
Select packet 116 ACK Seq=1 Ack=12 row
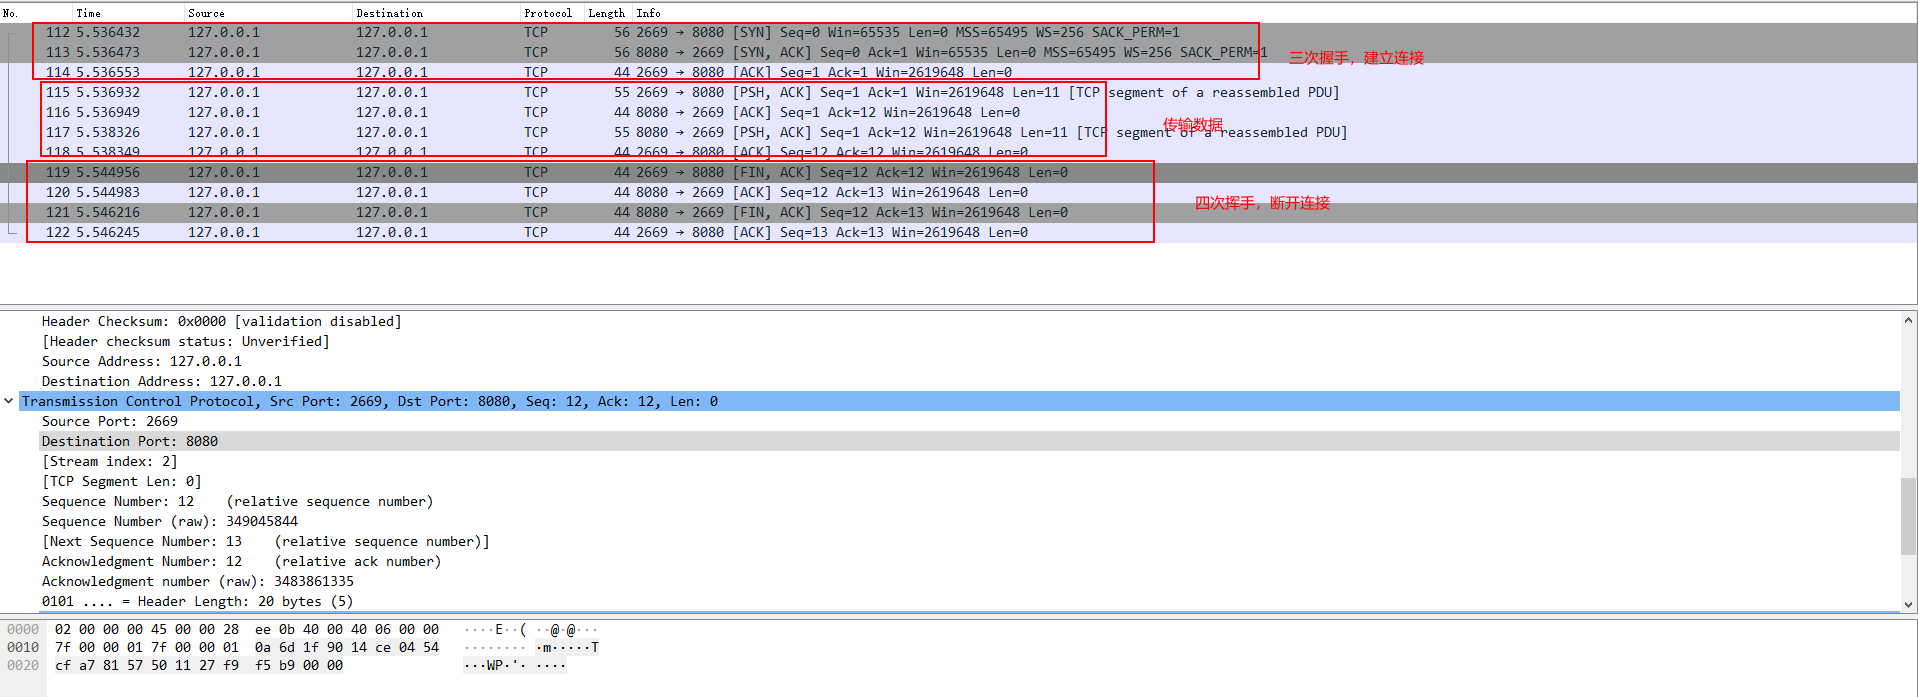[x=958, y=112]
